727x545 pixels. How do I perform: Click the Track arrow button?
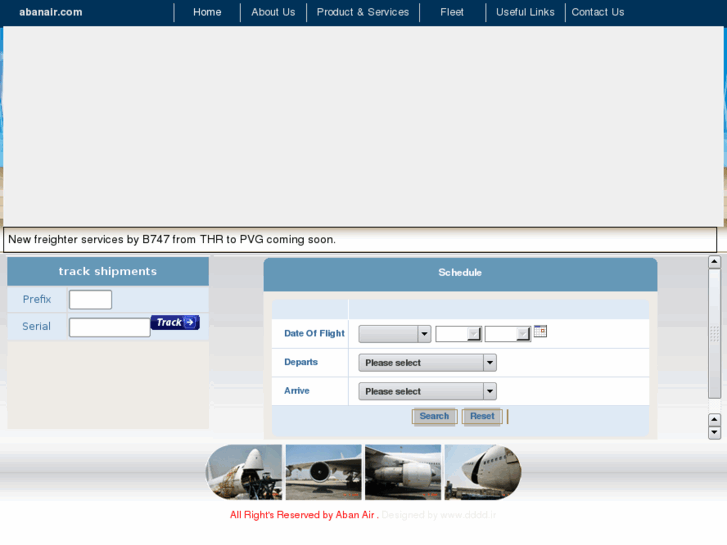tap(175, 322)
